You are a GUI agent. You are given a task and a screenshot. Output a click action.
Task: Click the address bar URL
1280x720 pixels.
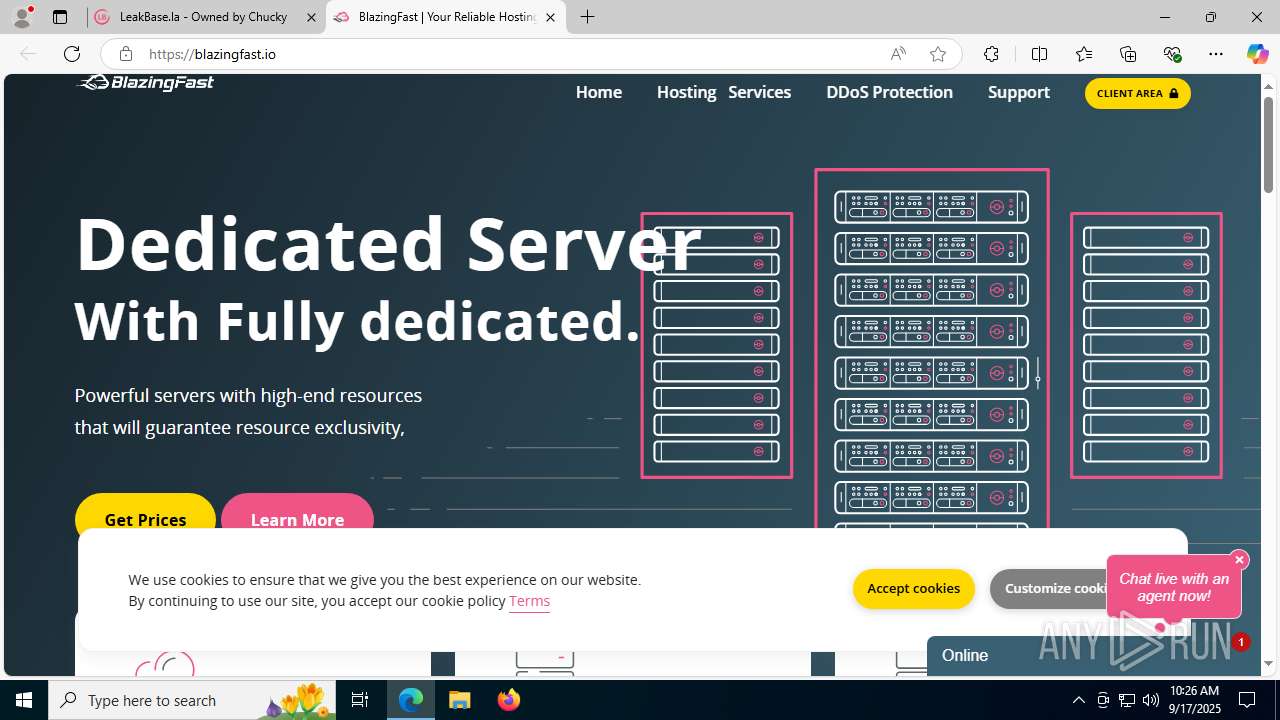[212, 54]
